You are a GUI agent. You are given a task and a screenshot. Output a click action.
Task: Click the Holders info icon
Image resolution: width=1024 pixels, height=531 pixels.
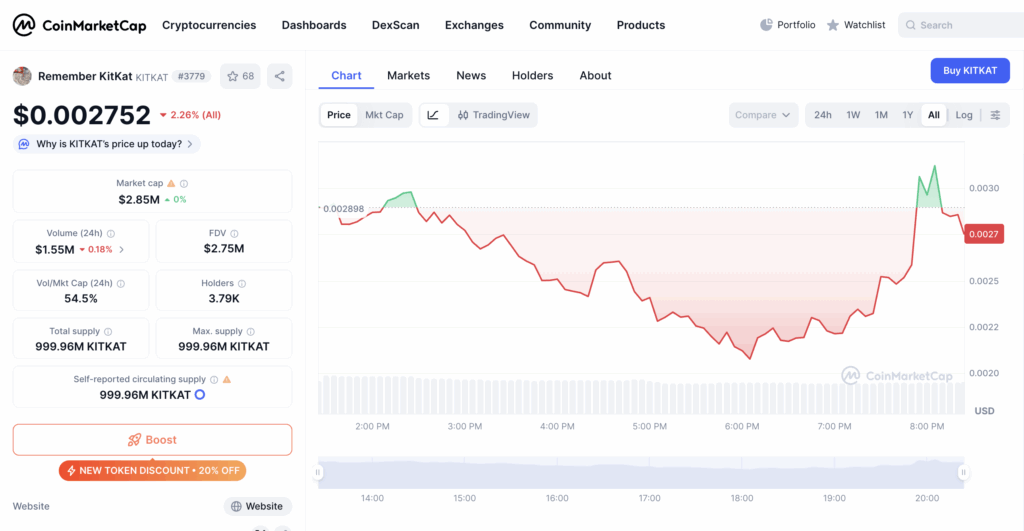[x=242, y=284]
